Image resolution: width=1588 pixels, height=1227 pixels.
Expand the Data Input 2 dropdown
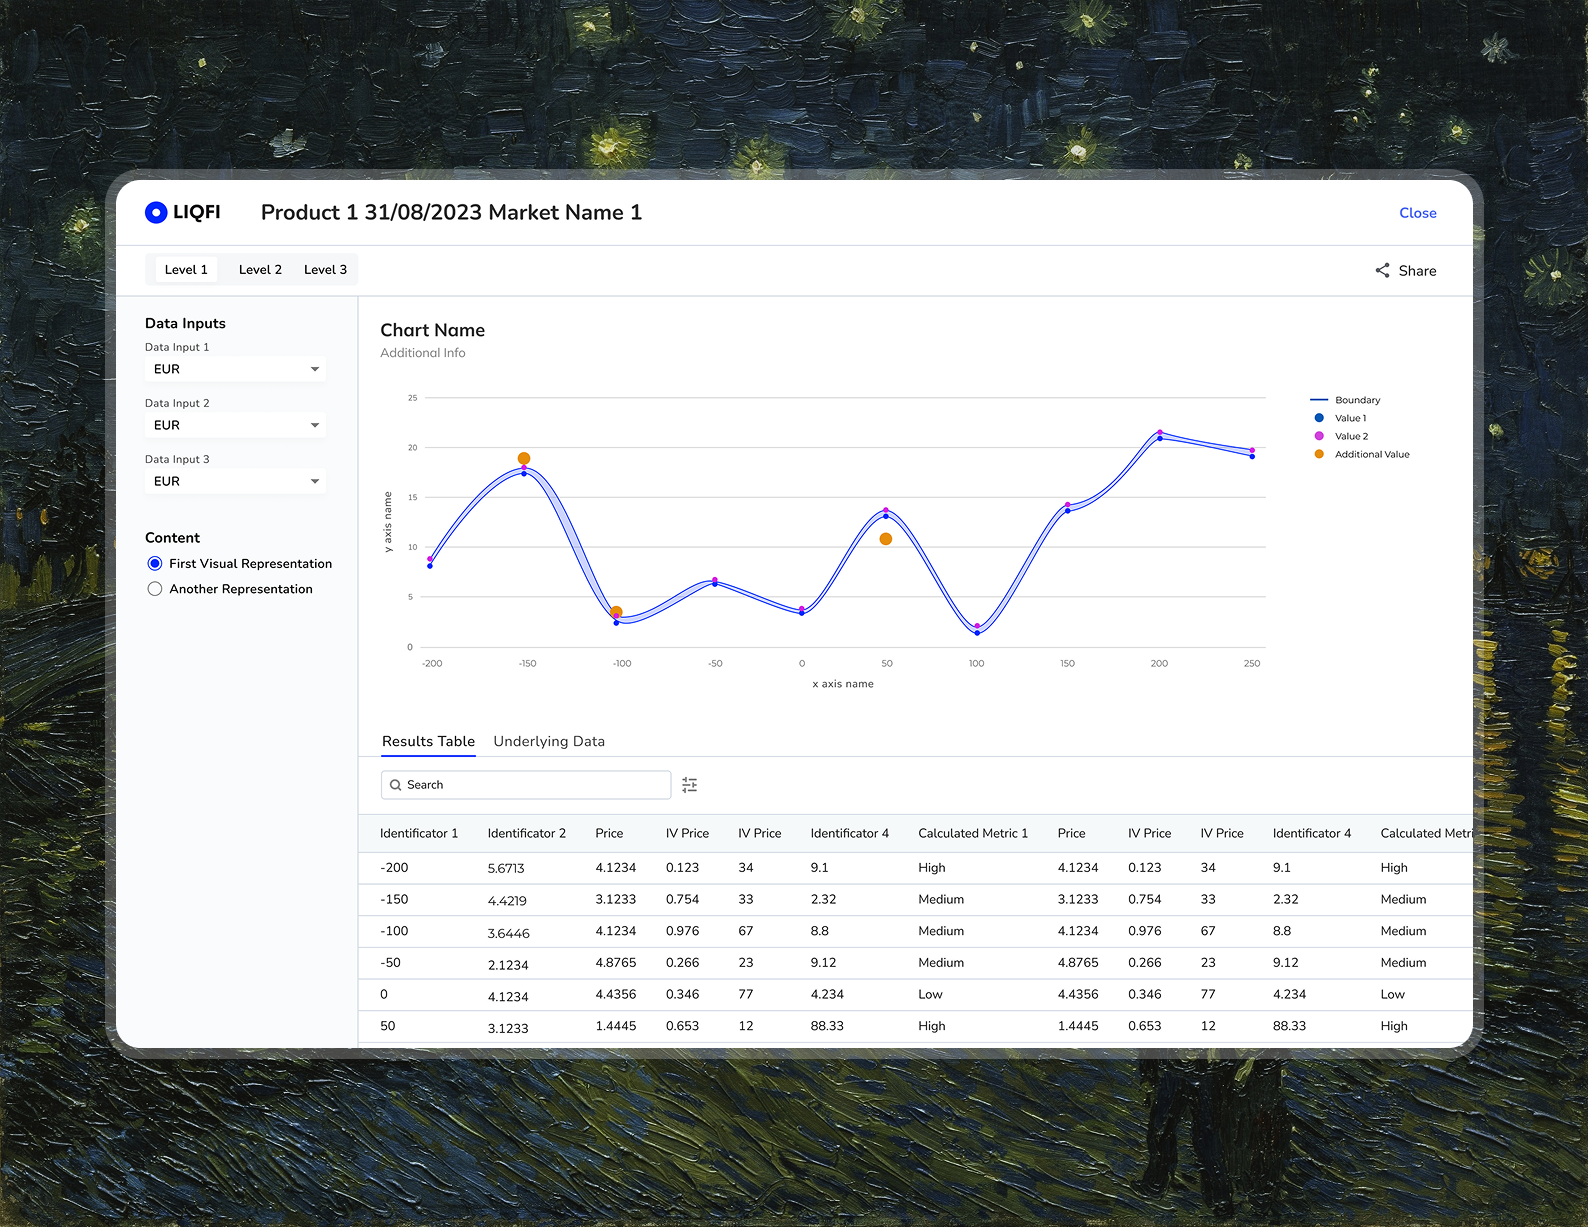pos(235,425)
